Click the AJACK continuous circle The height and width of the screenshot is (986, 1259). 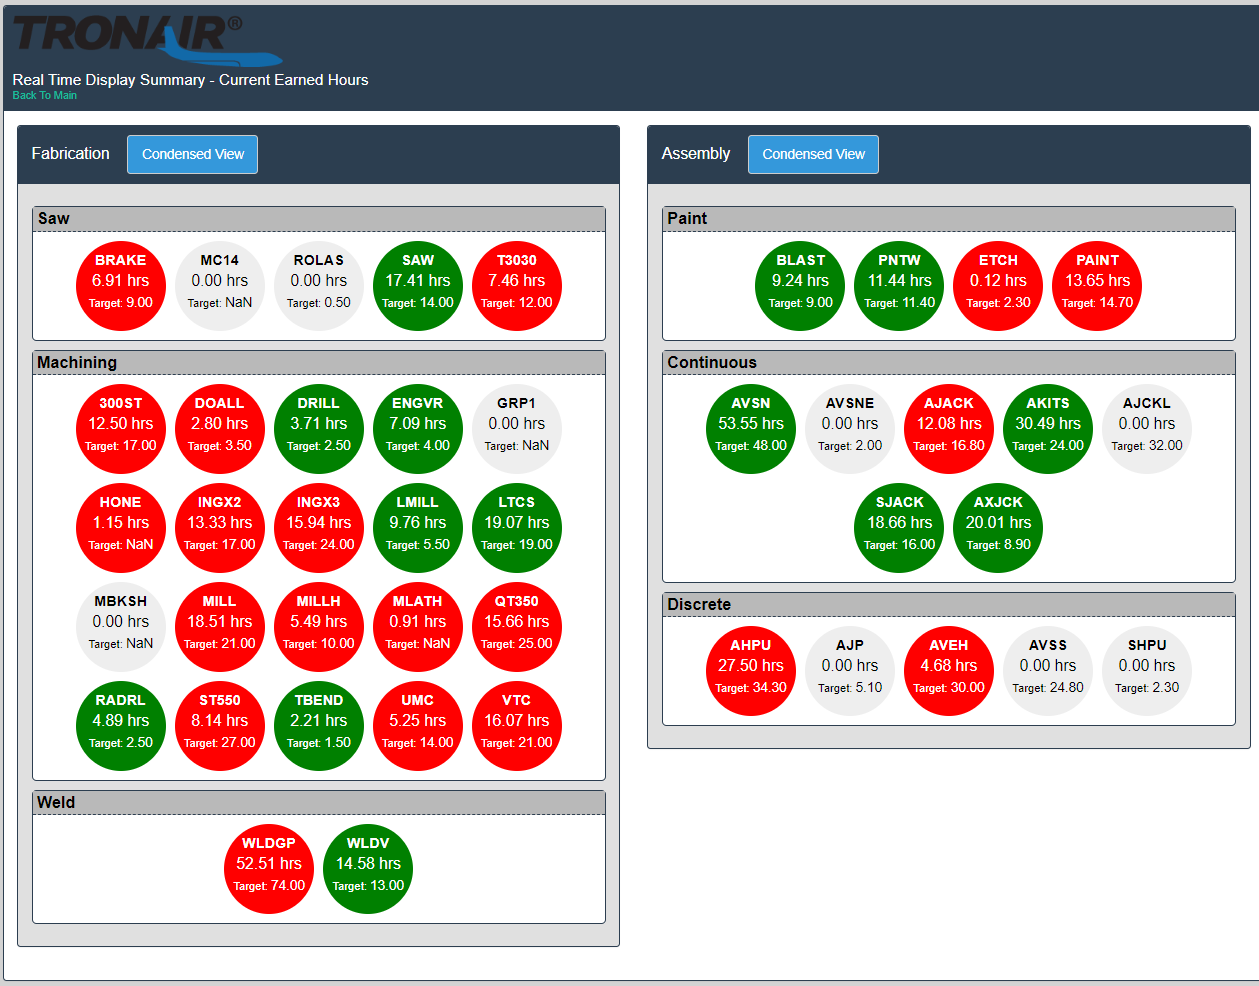click(x=949, y=429)
